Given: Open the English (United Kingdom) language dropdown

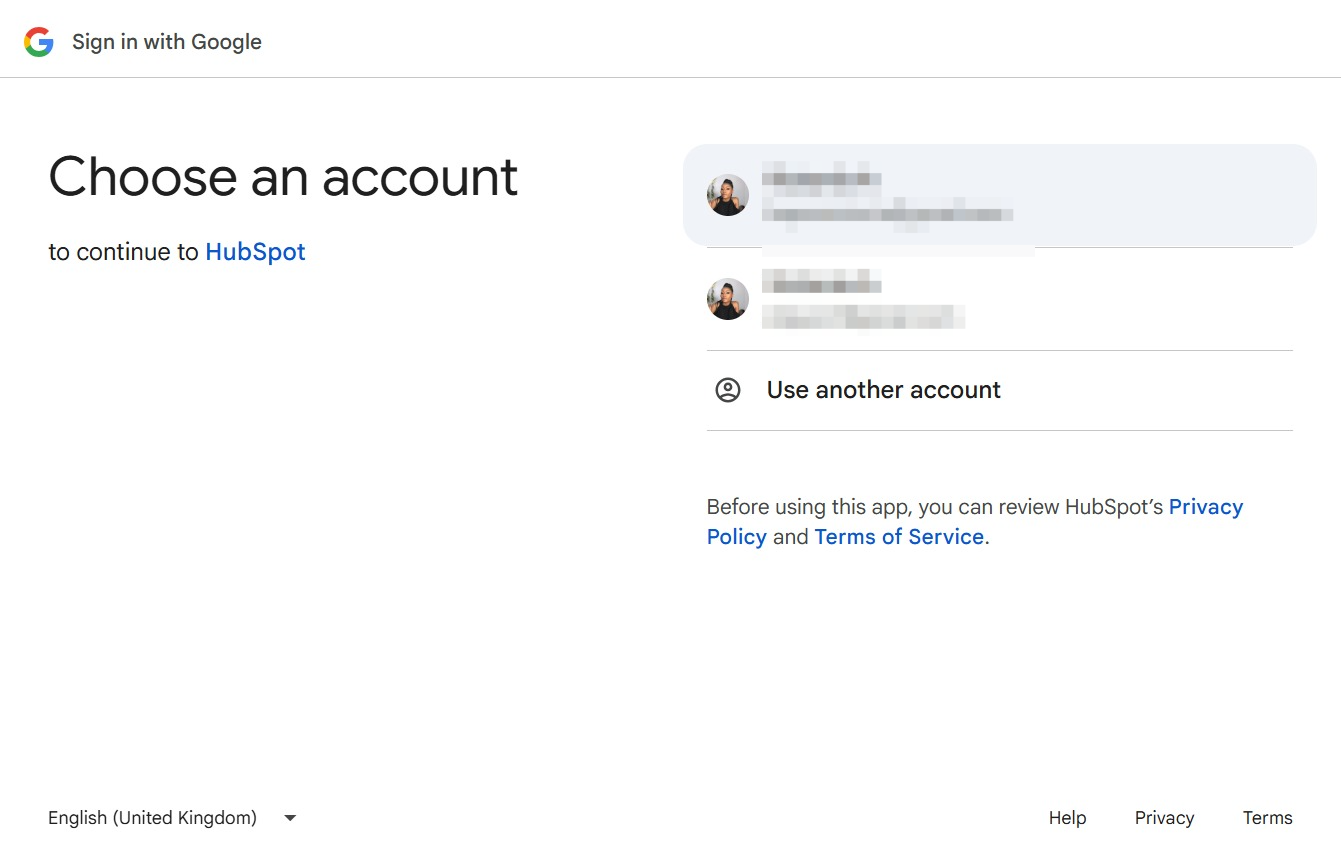Looking at the screenshot, I should [x=173, y=818].
